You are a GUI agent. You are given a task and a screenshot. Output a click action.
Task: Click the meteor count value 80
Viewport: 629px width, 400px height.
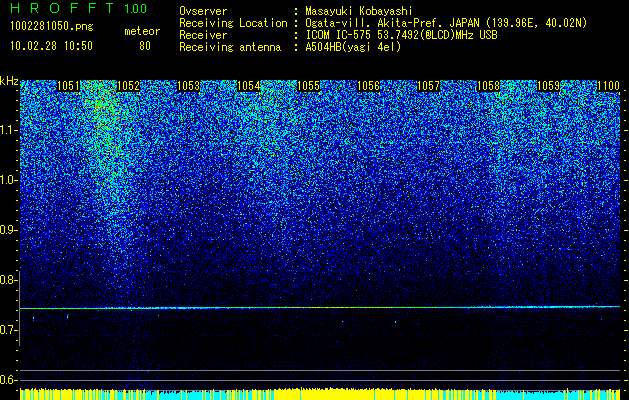(145, 46)
